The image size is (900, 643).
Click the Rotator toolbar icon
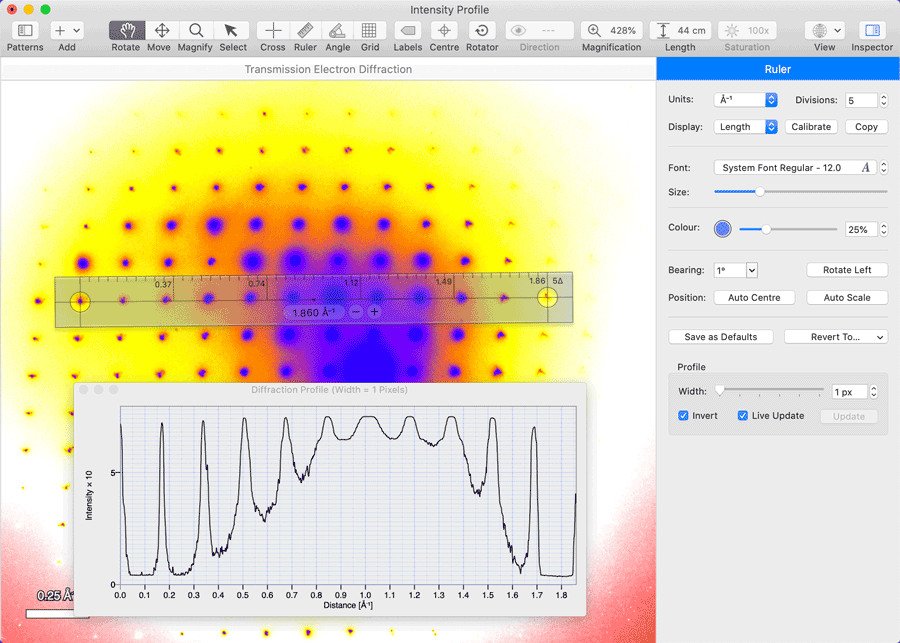coord(482,31)
